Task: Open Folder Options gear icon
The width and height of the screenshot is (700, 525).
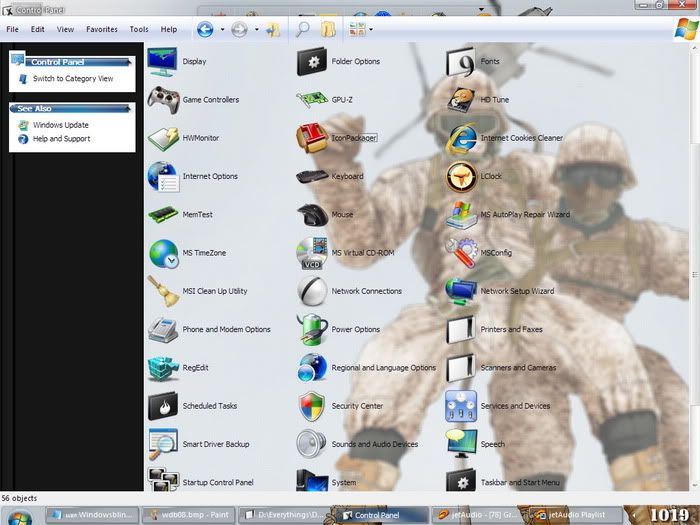Action: point(312,62)
